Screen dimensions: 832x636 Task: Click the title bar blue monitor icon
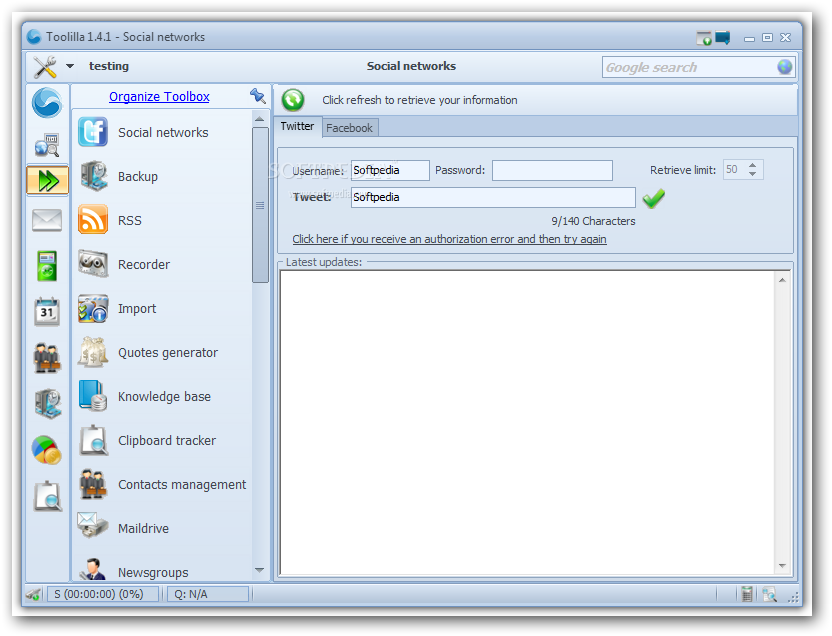(x=723, y=38)
